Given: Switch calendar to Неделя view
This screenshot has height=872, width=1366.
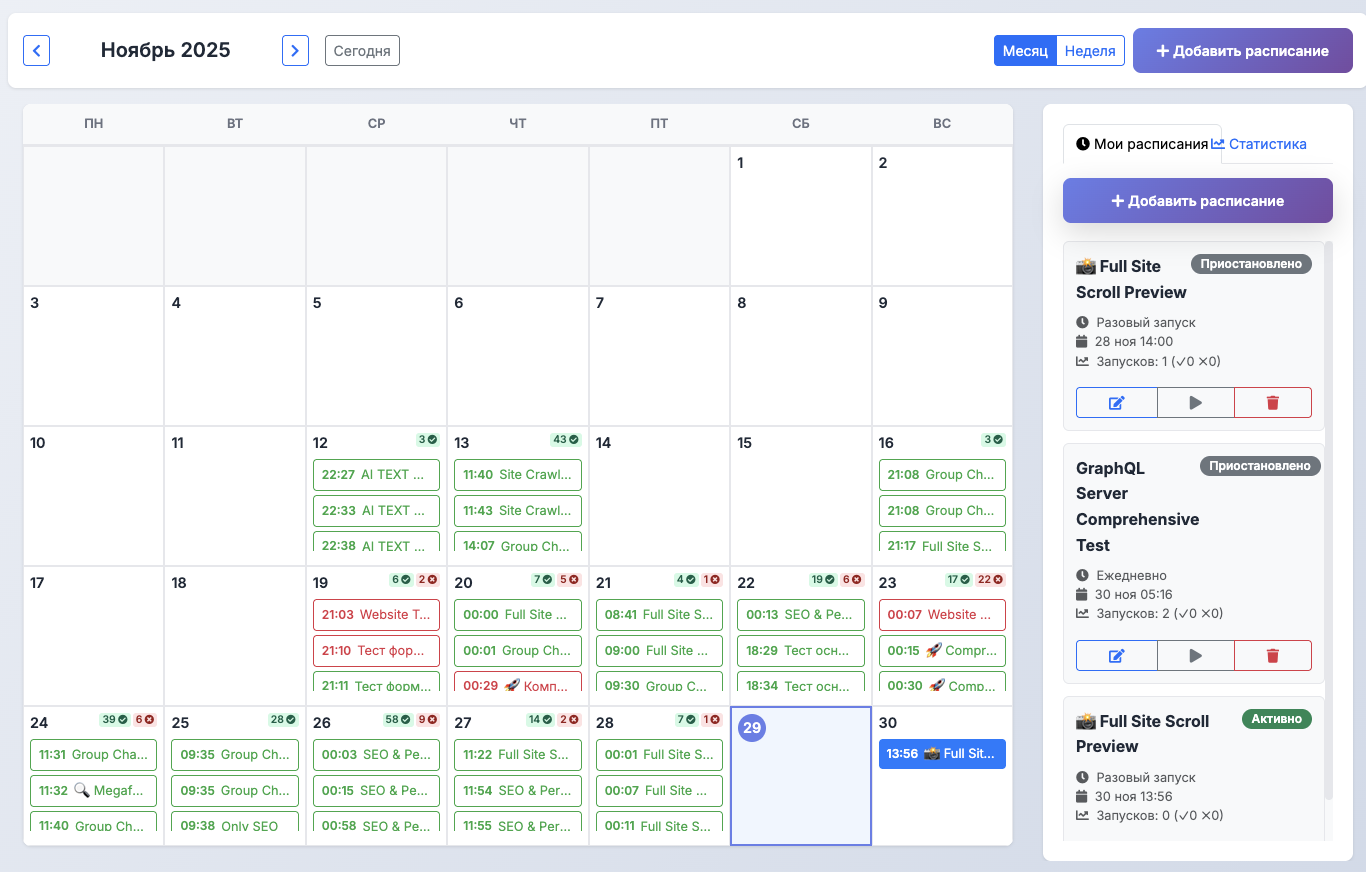Looking at the screenshot, I should point(1090,51).
